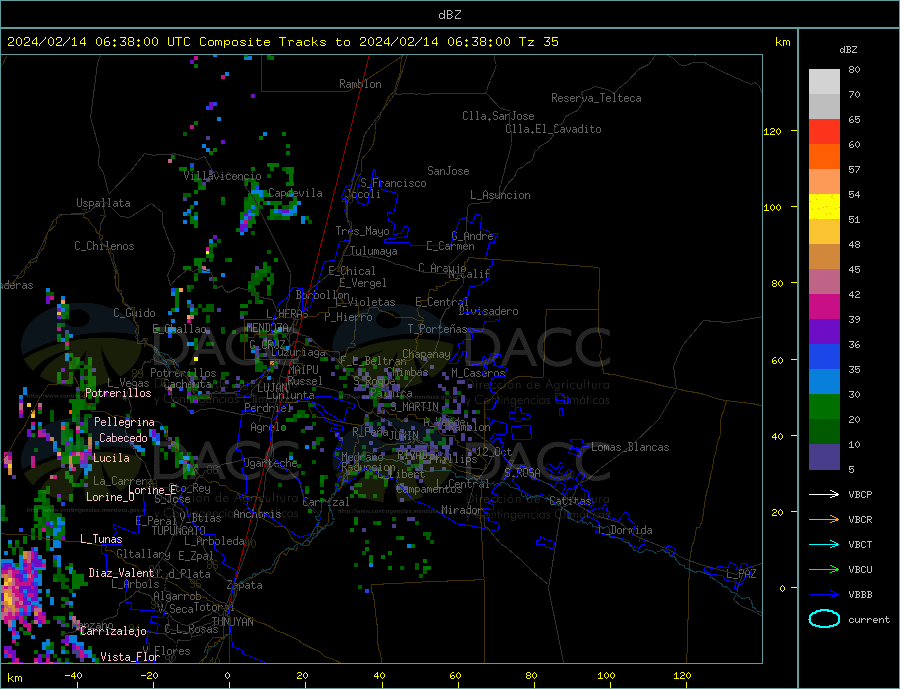Image resolution: width=900 pixels, height=689 pixels.
Task: Click the Ugarteche place label
Action: click(x=270, y=463)
